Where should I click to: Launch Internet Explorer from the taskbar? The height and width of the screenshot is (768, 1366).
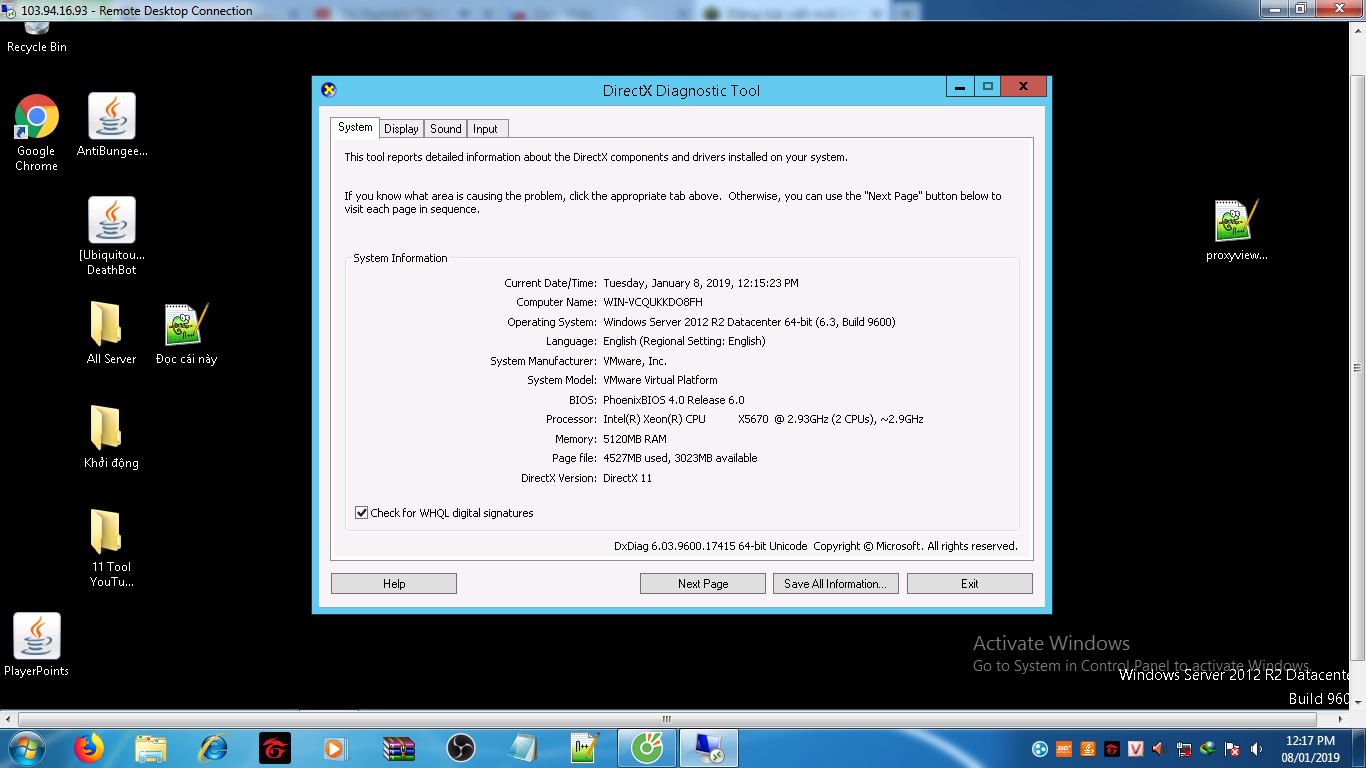(x=213, y=748)
